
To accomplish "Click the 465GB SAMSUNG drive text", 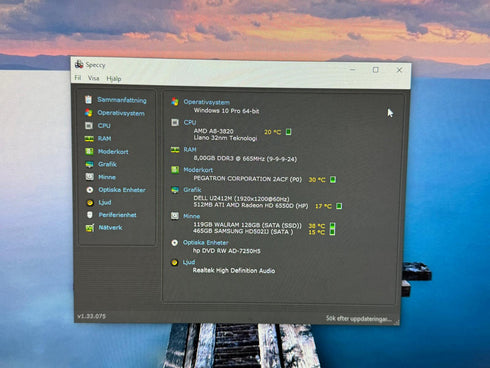I will click(243, 231).
